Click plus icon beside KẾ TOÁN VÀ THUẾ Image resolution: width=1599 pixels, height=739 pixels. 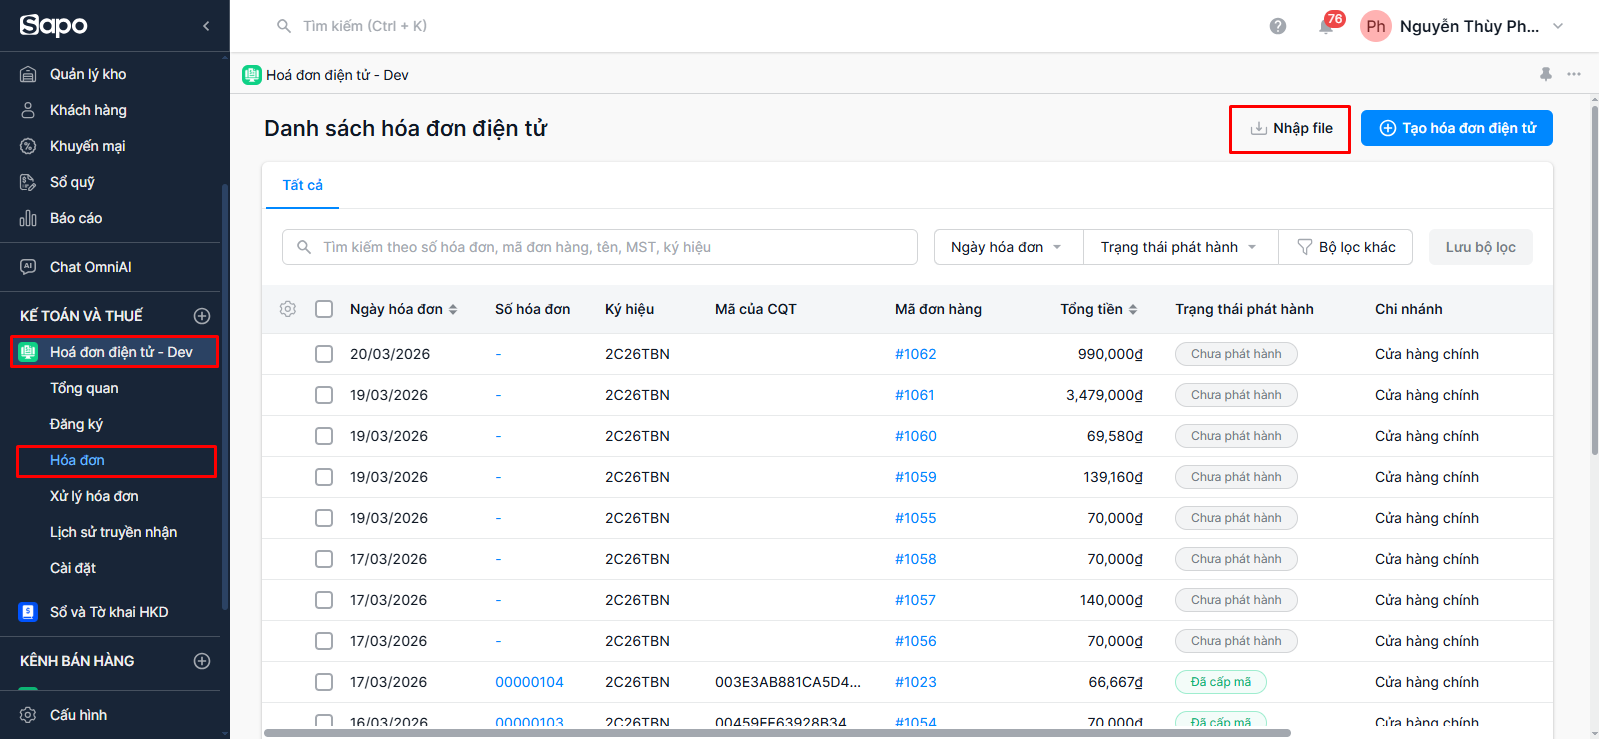(202, 316)
